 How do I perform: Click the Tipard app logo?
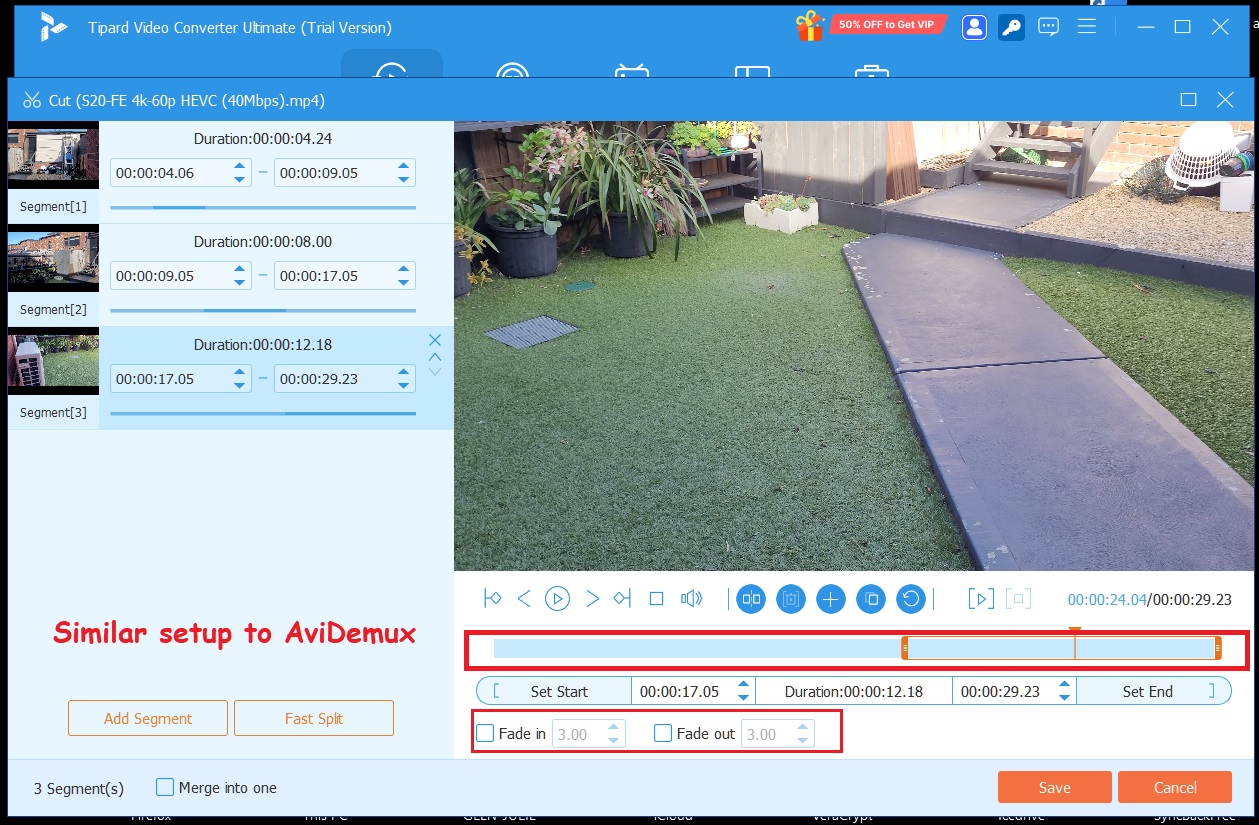pyautogui.click(x=52, y=27)
